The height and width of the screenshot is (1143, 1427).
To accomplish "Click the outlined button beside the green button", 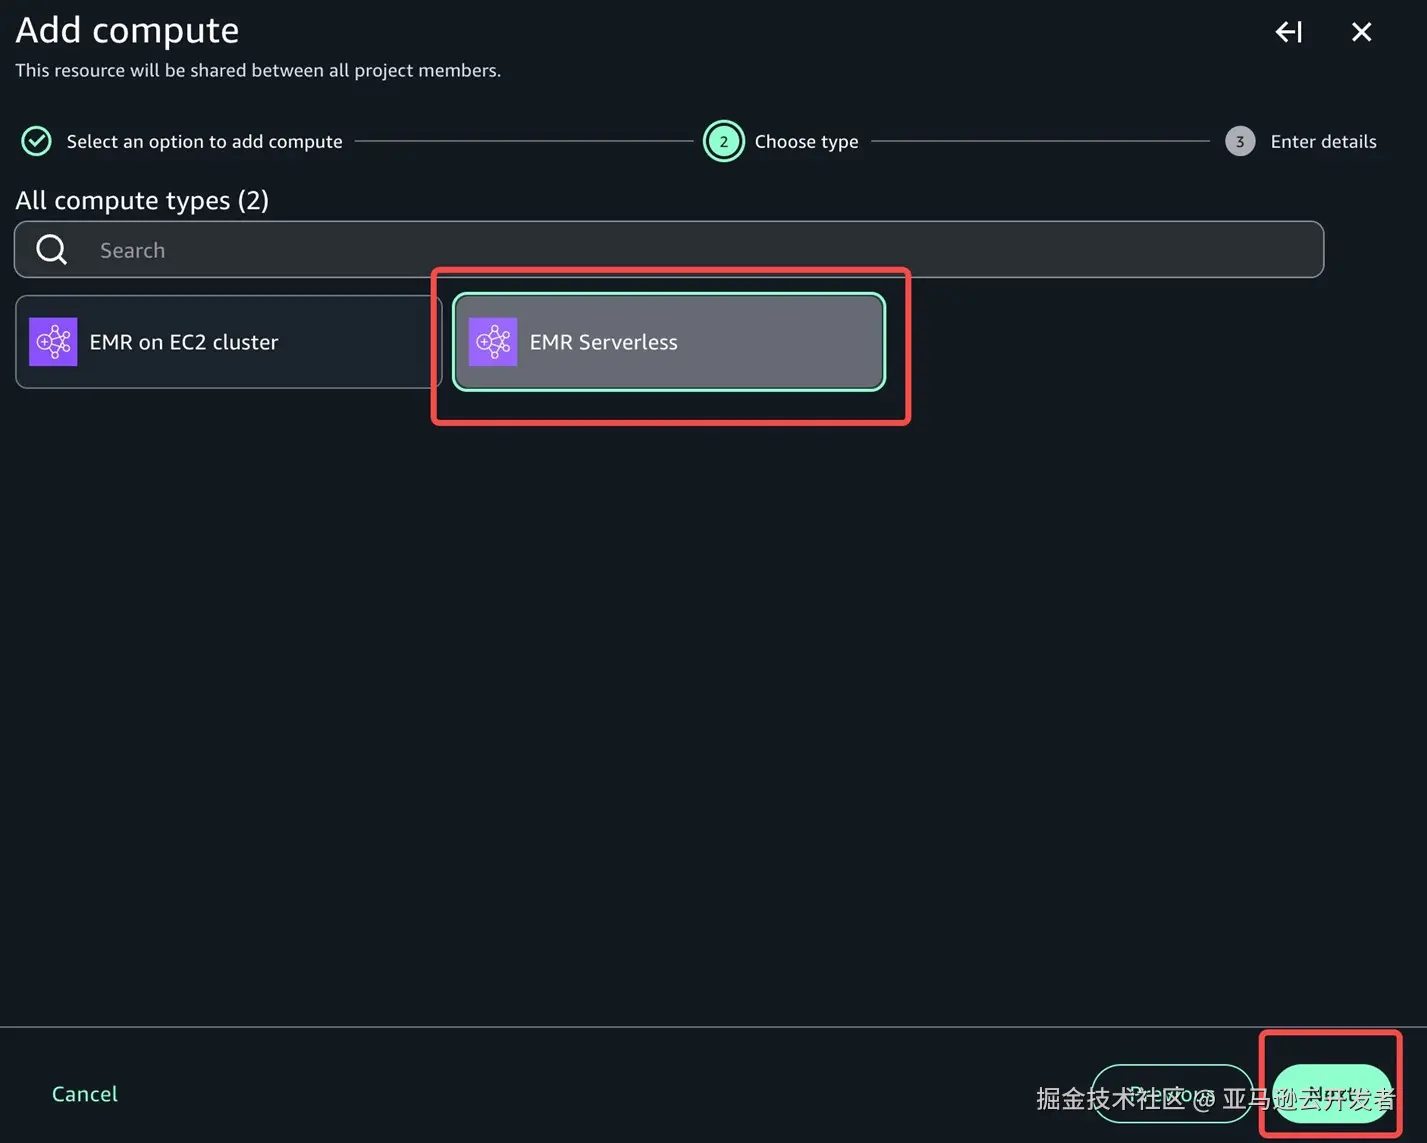I will (x=1172, y=1094).
